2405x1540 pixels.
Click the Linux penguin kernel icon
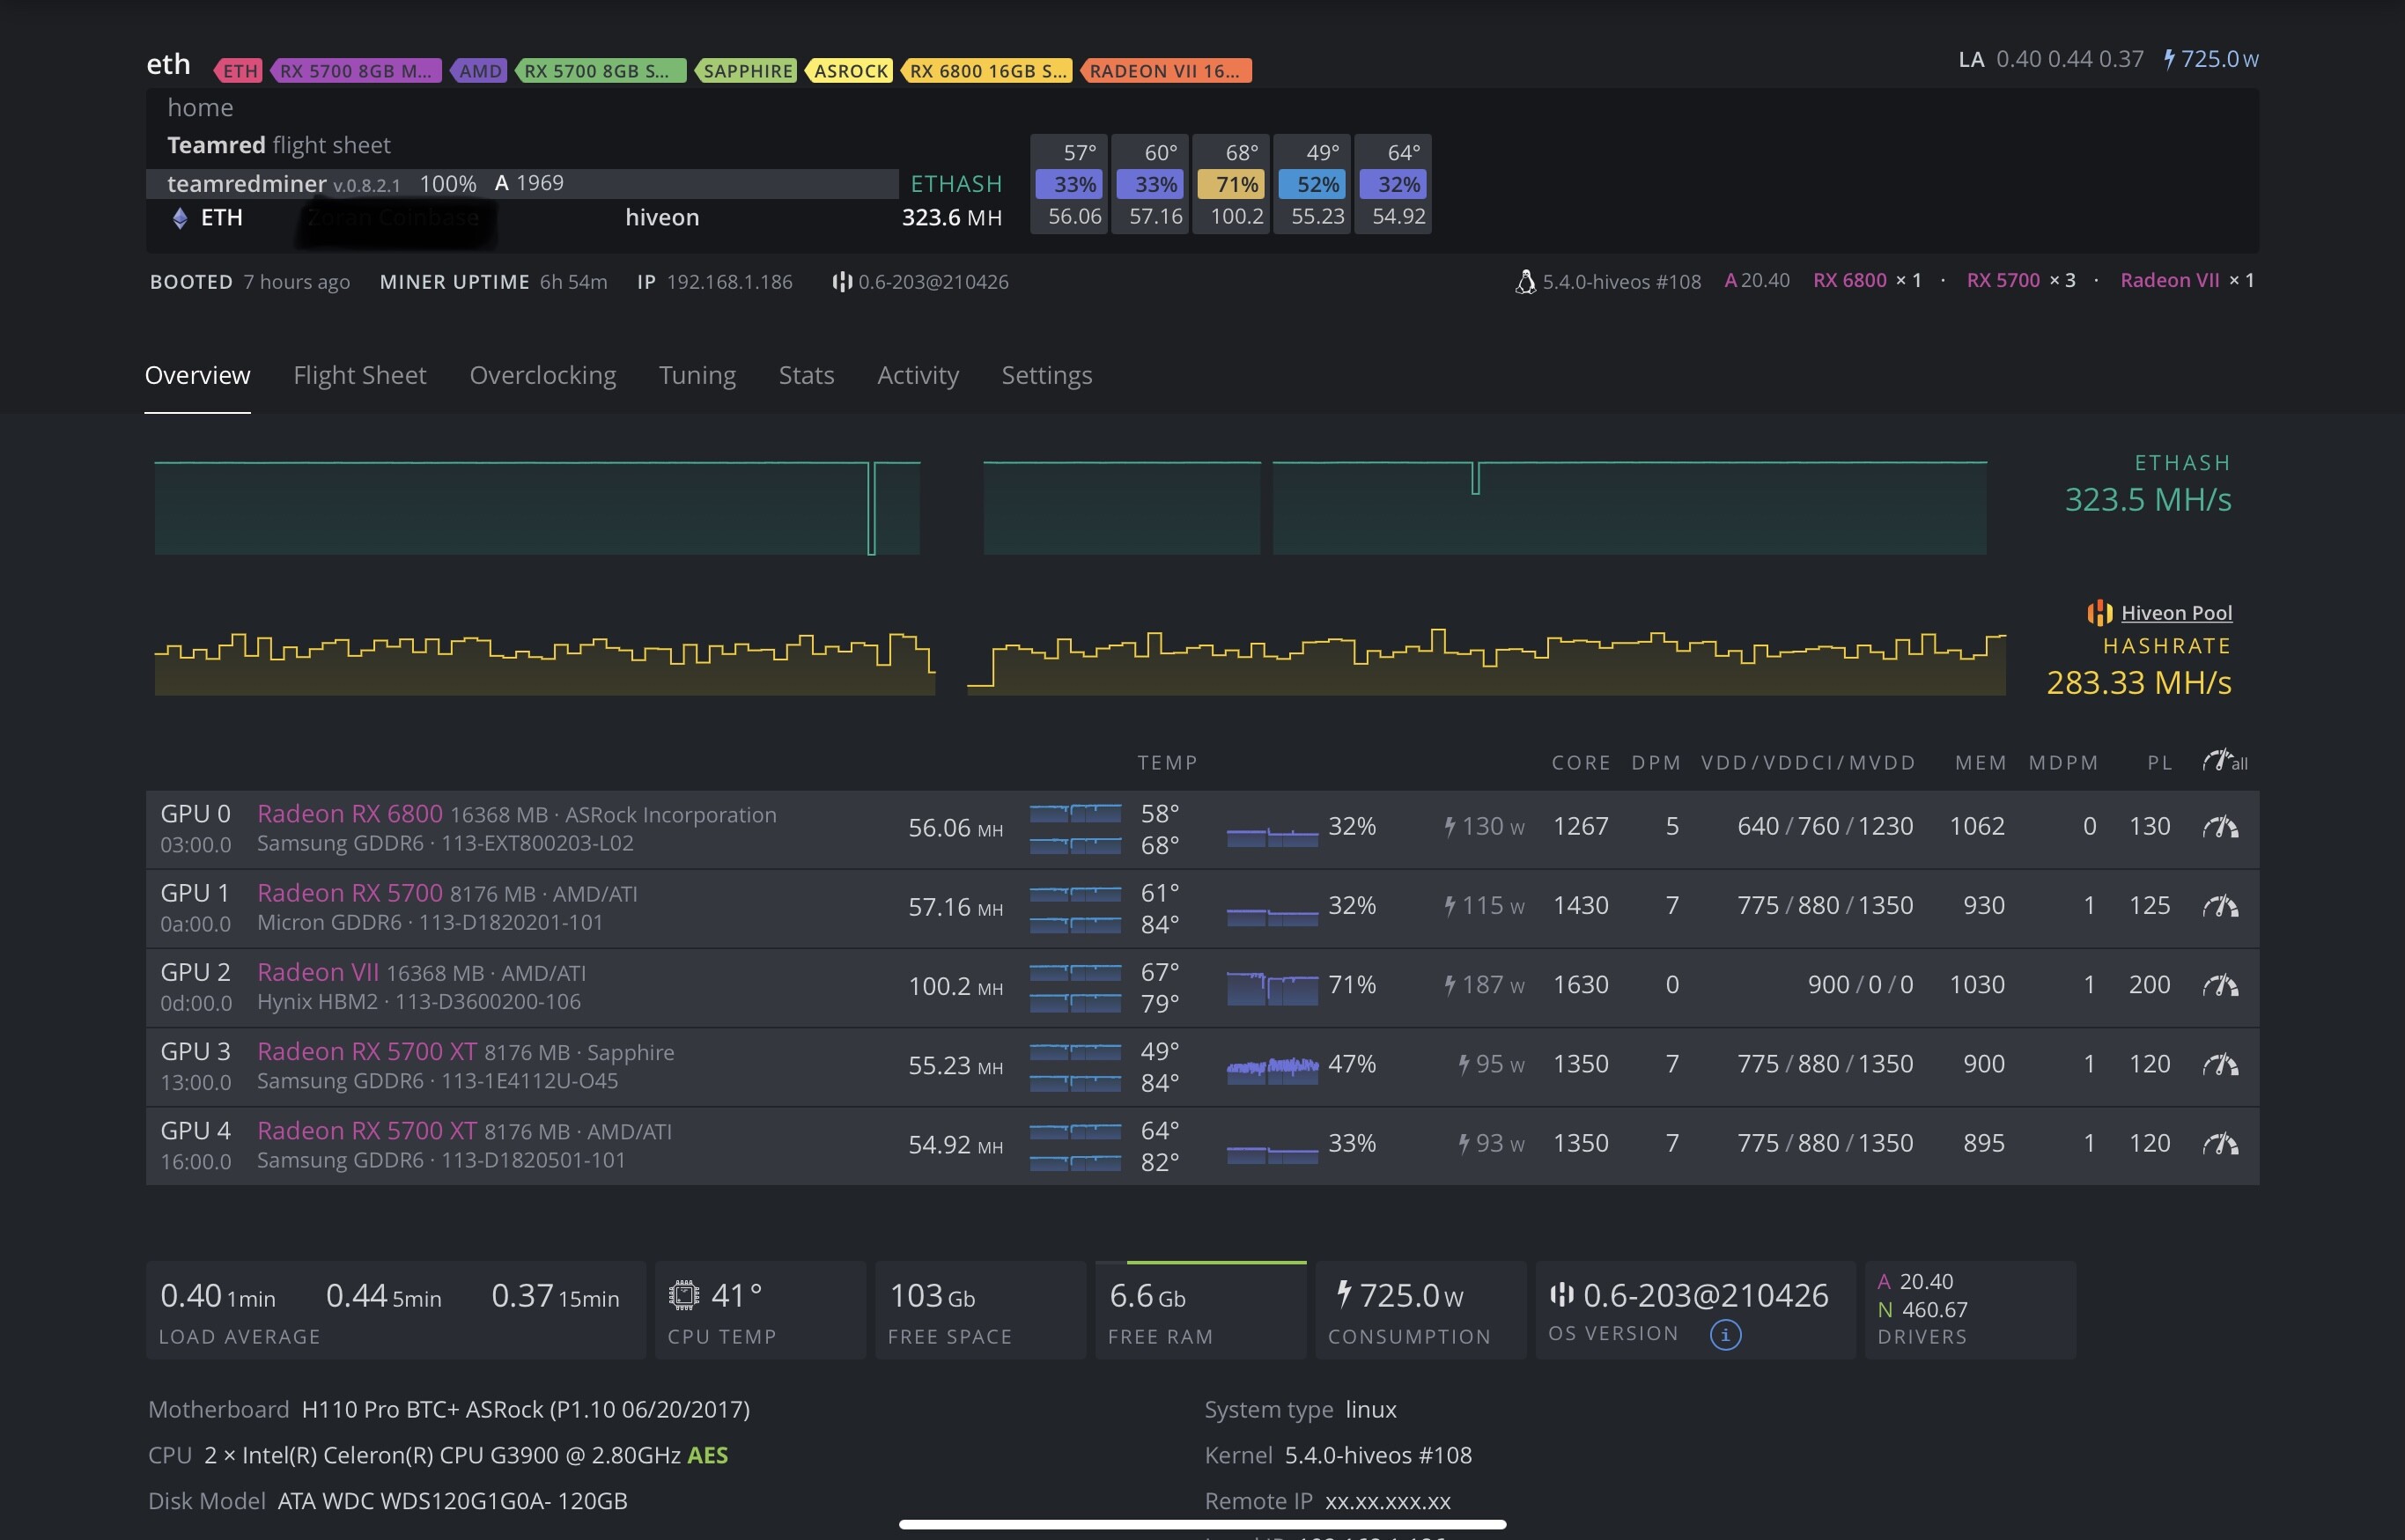(1525, 281)
